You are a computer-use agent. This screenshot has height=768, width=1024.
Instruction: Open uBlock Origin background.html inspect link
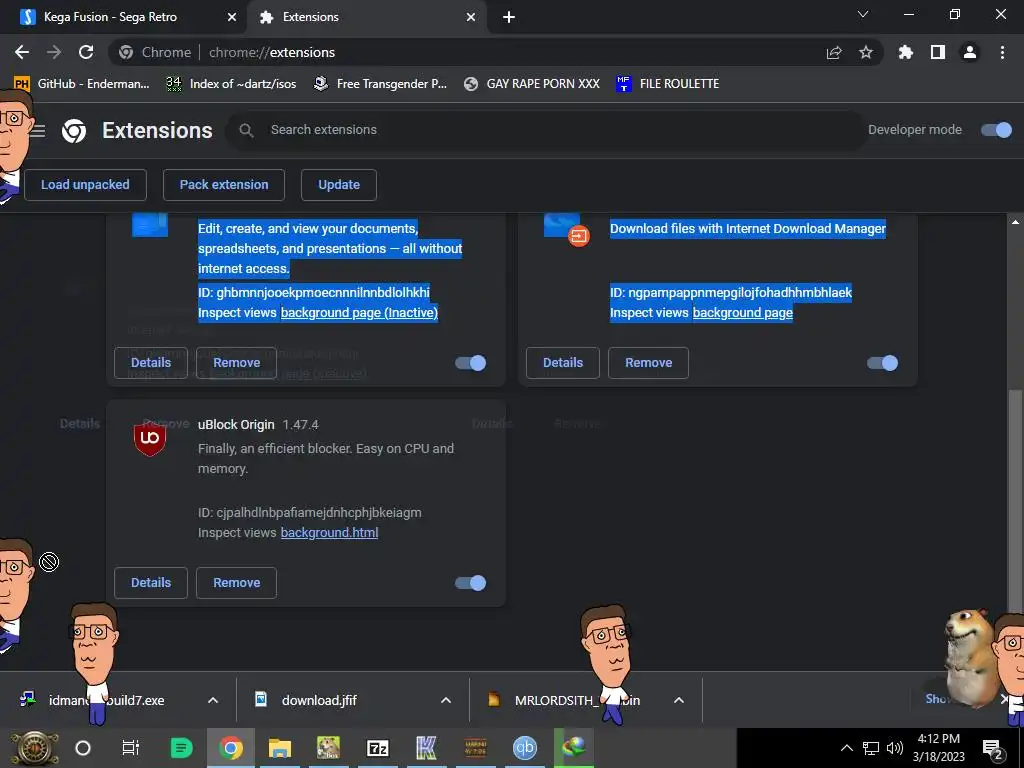click(x=329, y=533)
